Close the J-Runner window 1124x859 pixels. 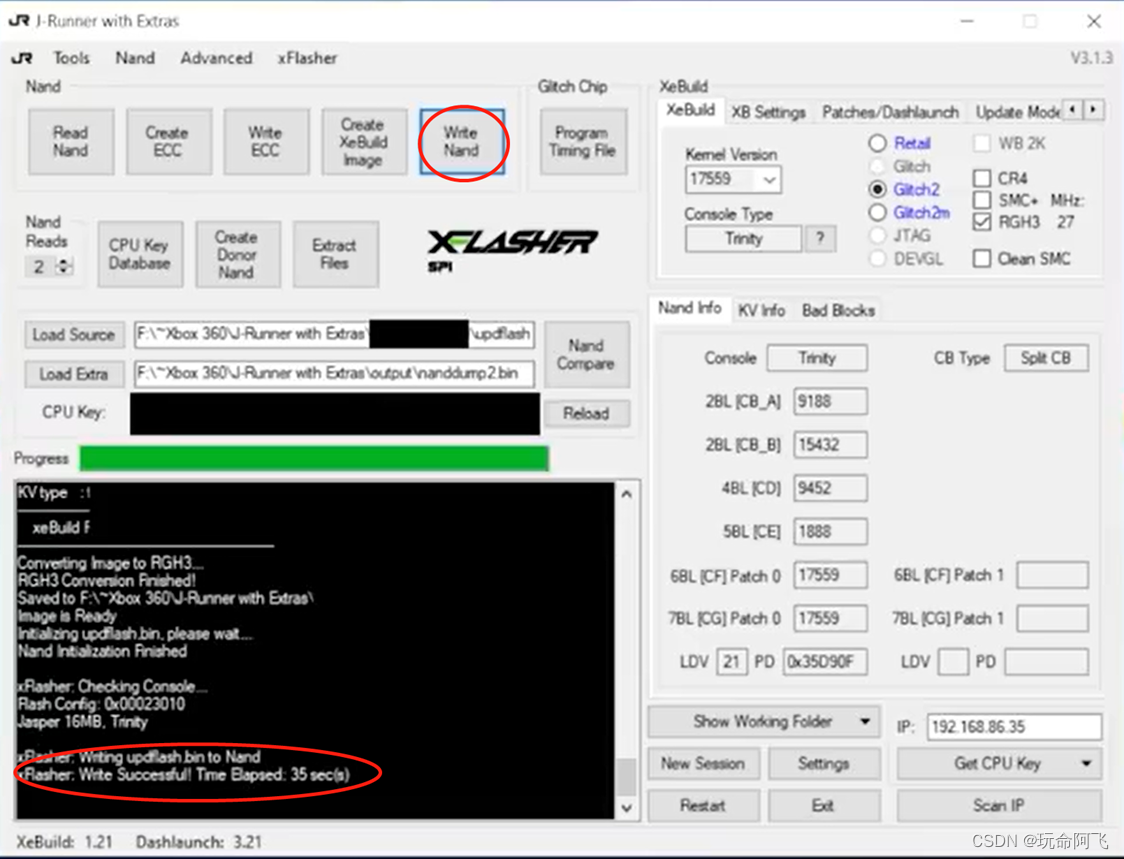tap(1093, 22)
